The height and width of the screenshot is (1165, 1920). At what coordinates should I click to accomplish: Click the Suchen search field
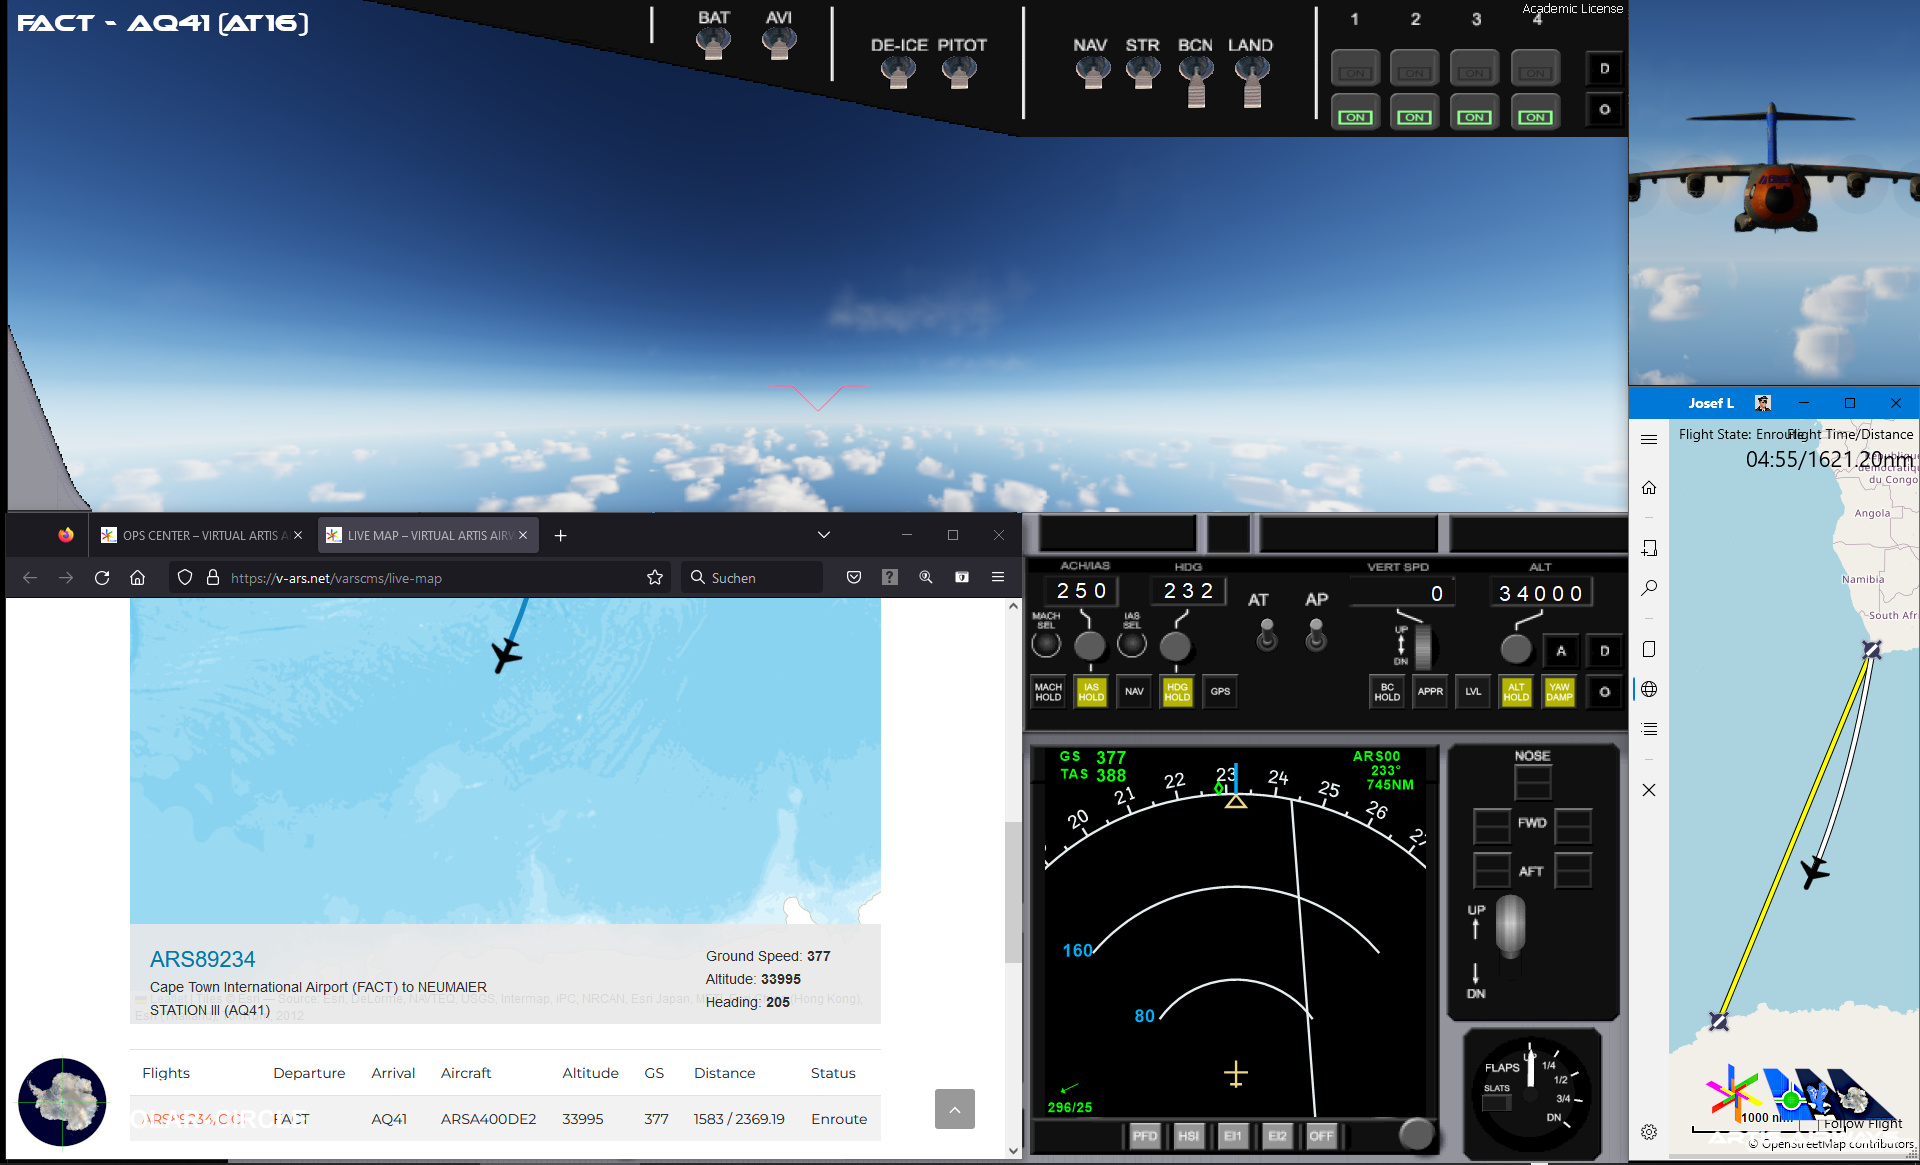pos(752,577)
